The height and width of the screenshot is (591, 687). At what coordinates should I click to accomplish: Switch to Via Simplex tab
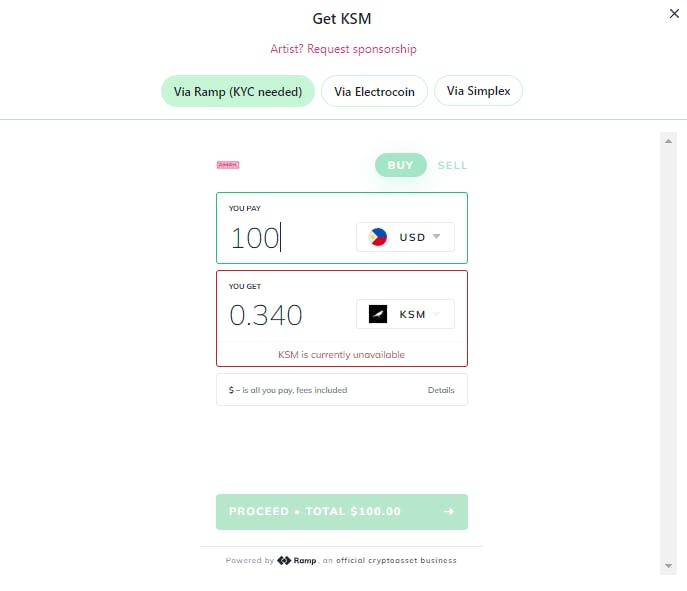click(x=478, y=91)
